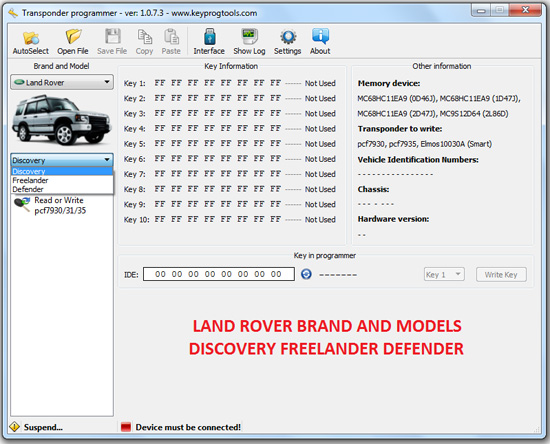Click the Key 8 hex data row
Image resolution: width=550 pixels, height=444 pixels.
coord(229,189)
